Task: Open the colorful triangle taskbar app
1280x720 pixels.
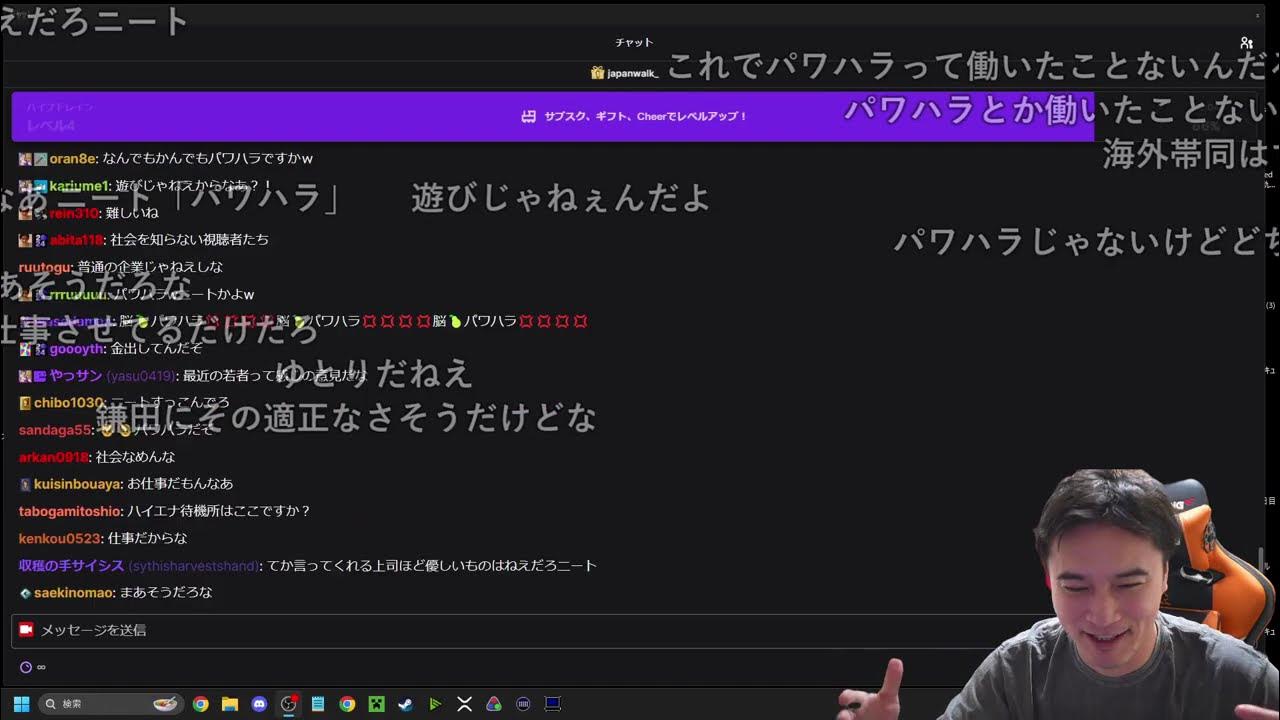Action: [493, 704]
